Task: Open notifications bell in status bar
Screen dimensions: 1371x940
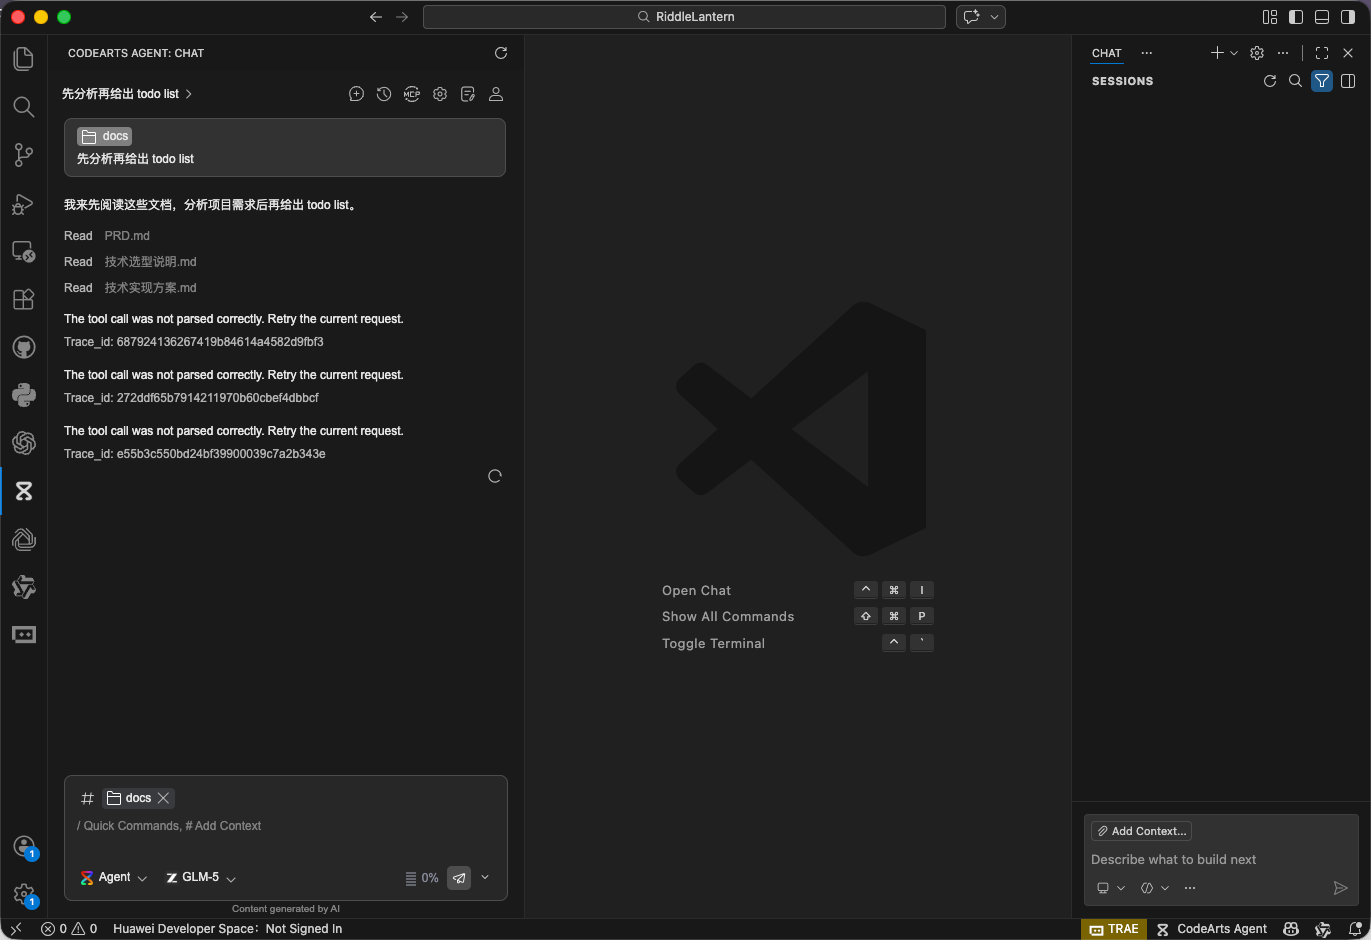Action: pos(1355,929)
